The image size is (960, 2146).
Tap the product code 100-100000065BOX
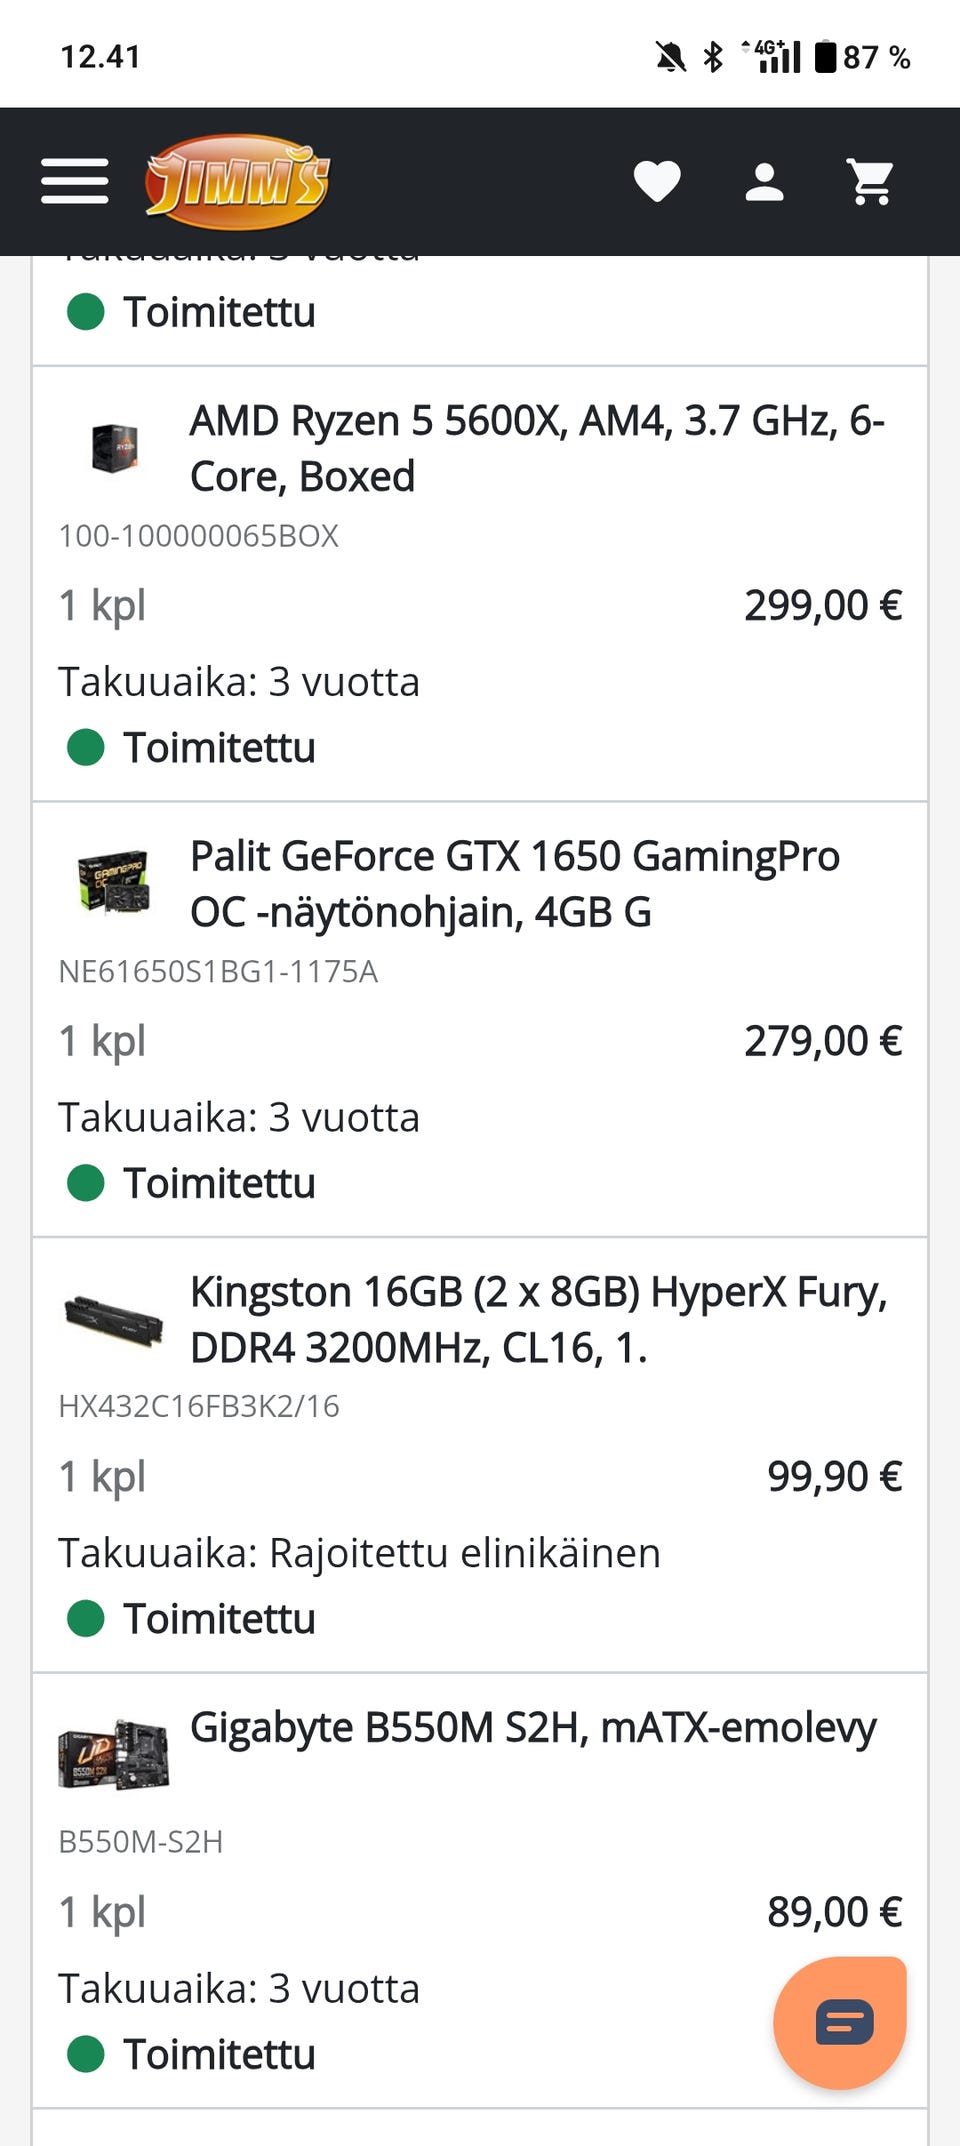click(199, 536)
